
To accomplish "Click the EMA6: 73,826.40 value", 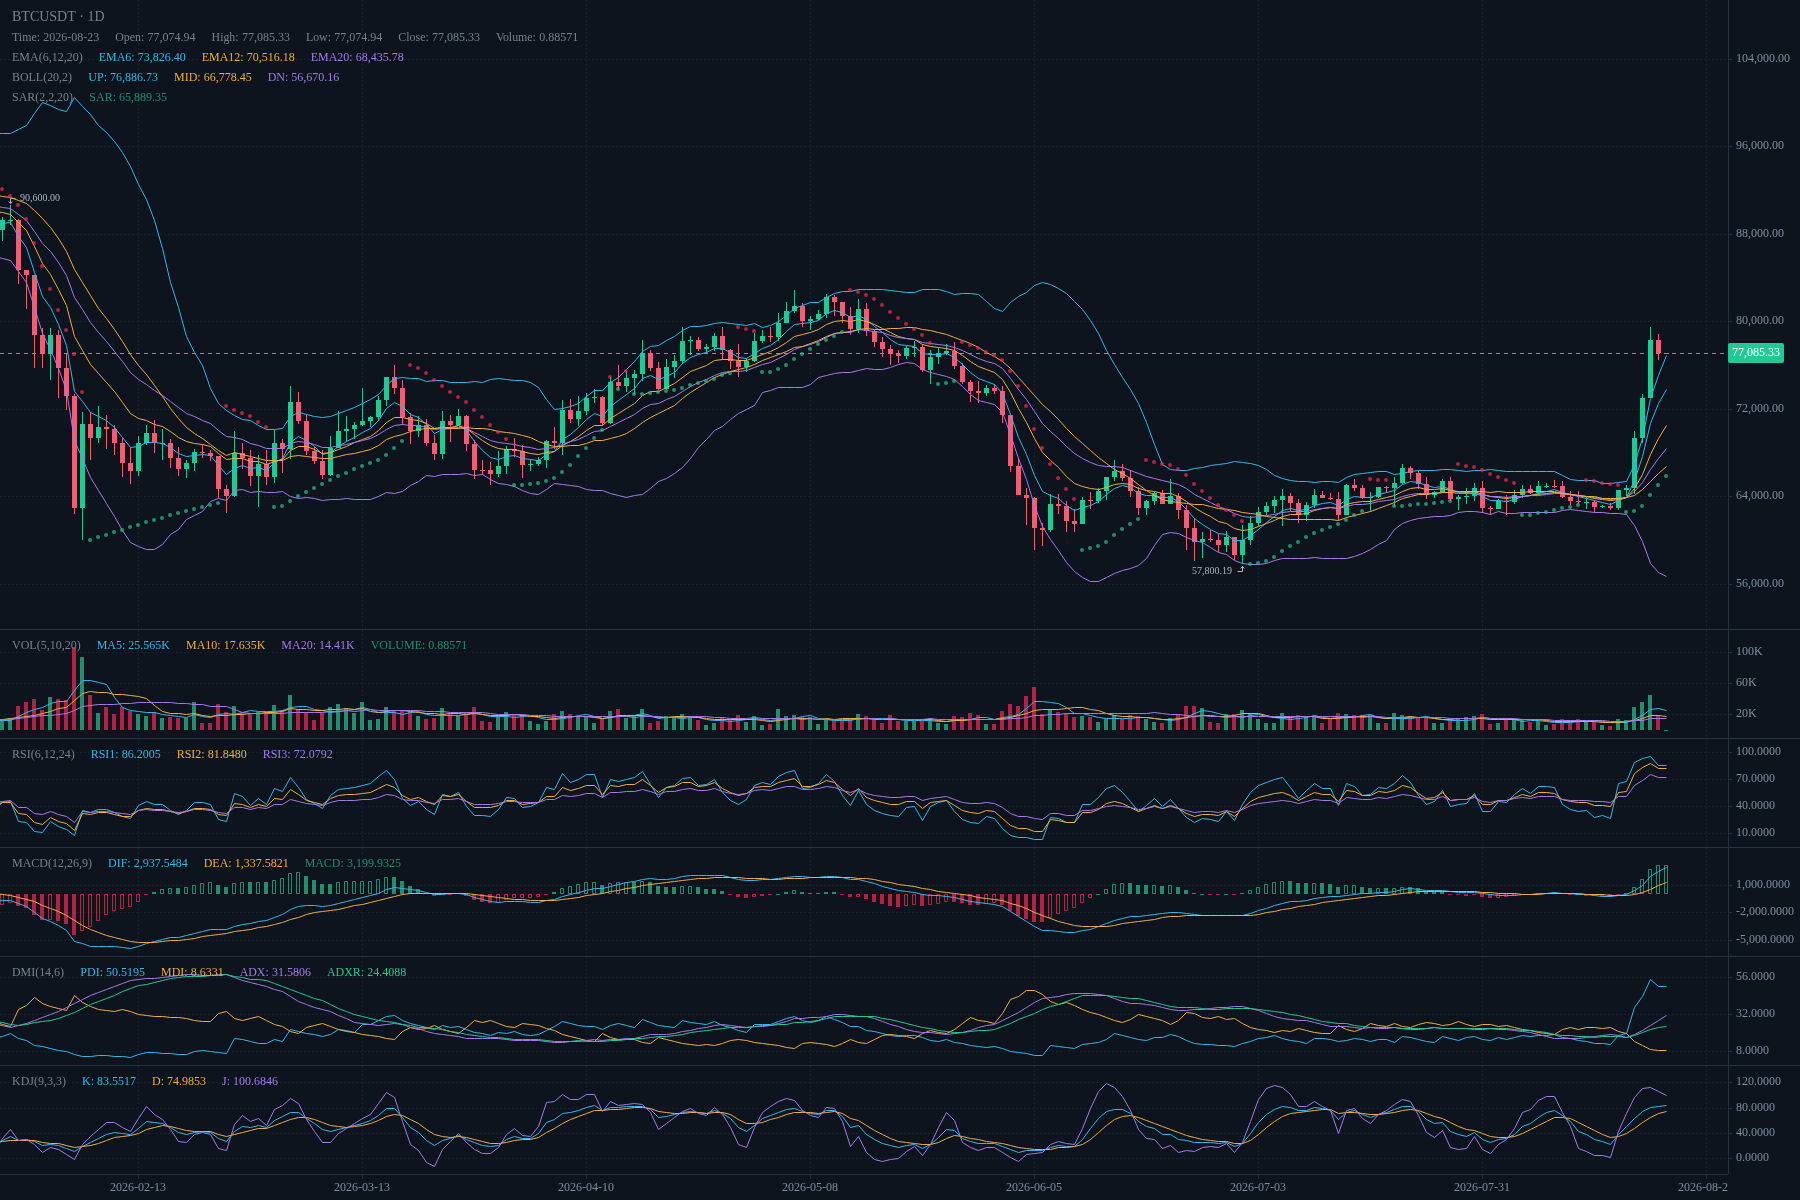I will [142, 57].
